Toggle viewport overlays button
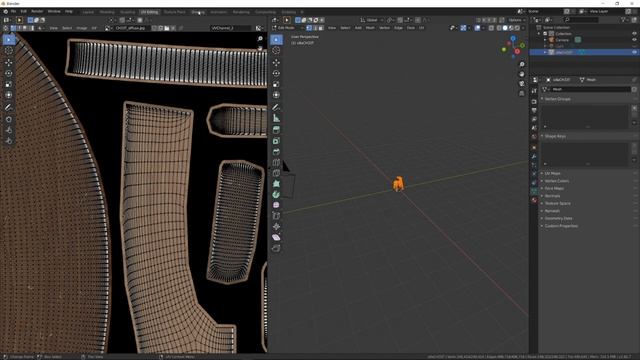Screen dimensions: 640x360 (478, 28)
